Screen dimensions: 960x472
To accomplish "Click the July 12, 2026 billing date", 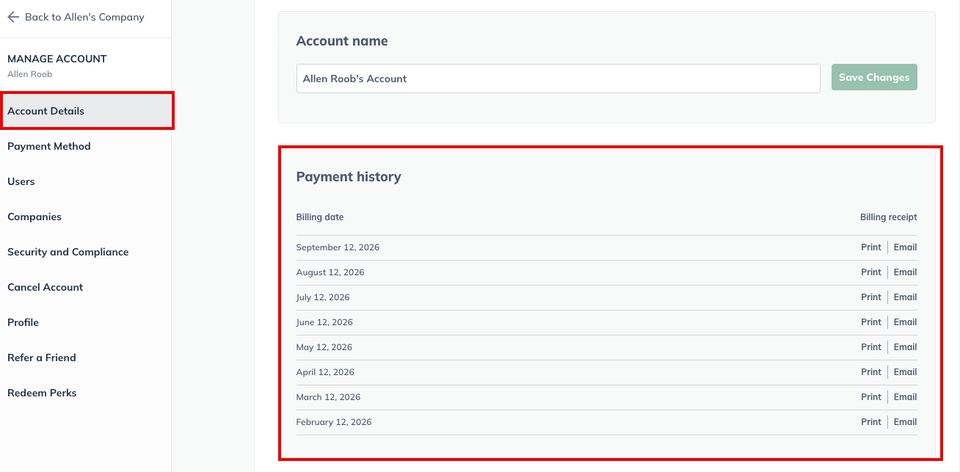I will pos(323,298).
